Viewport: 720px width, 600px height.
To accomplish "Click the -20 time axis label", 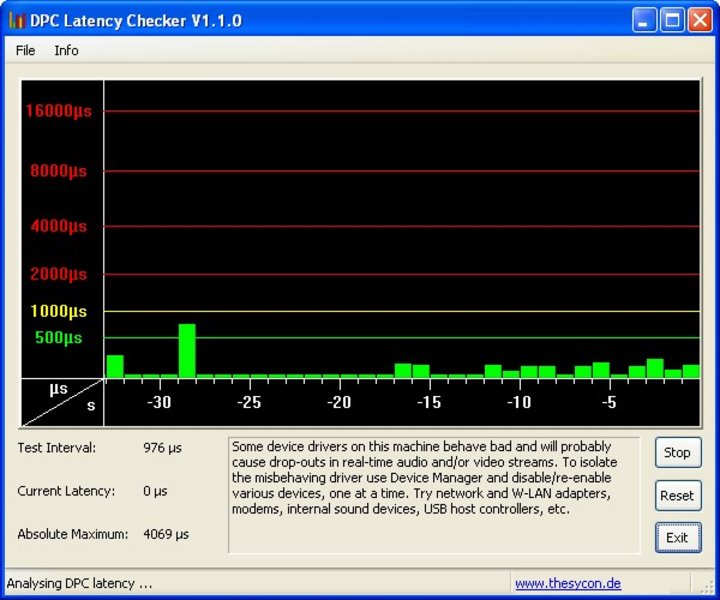I will pos(339,402).
